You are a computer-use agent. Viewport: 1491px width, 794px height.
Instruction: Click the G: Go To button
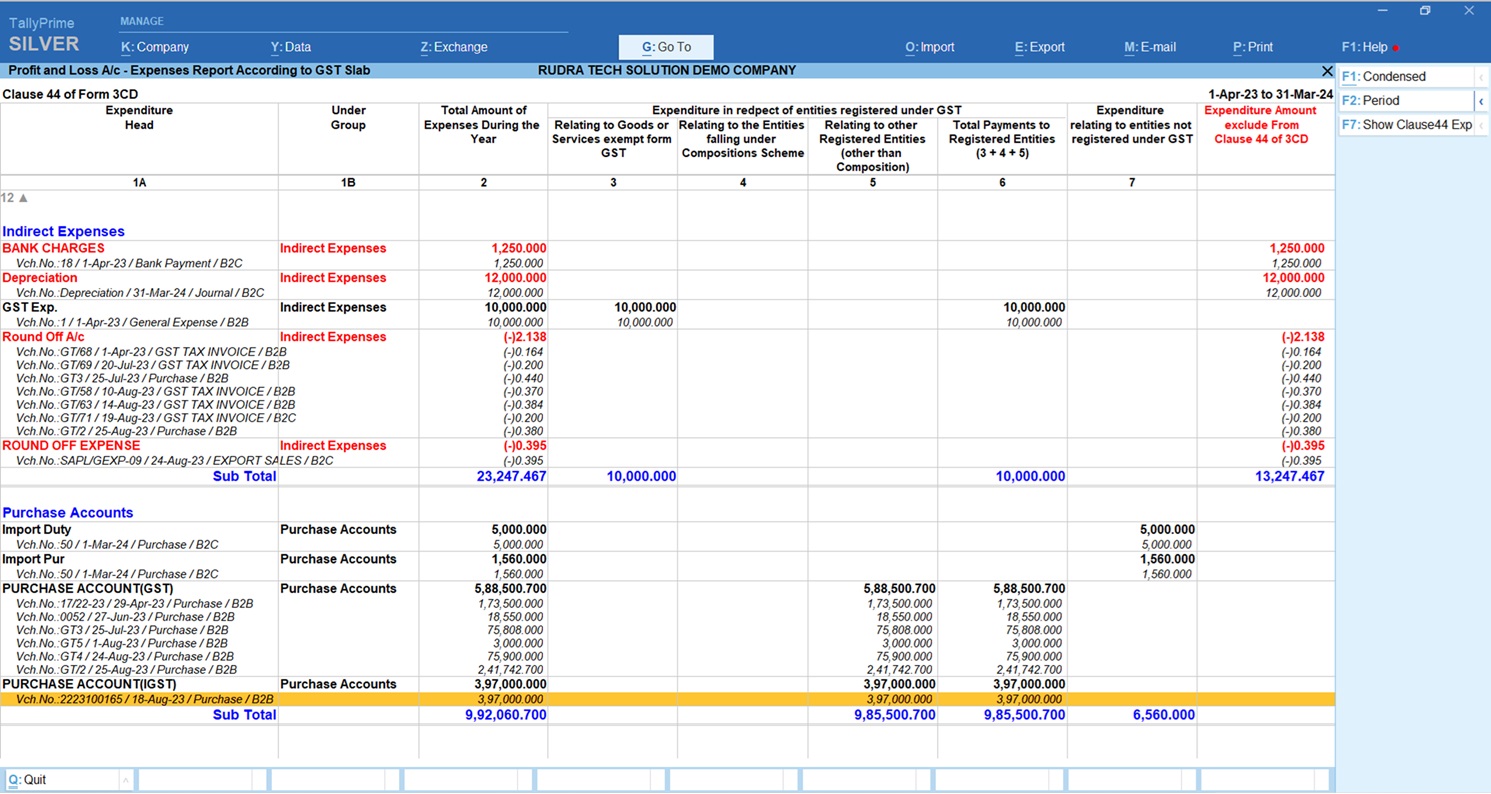point(666,47)
